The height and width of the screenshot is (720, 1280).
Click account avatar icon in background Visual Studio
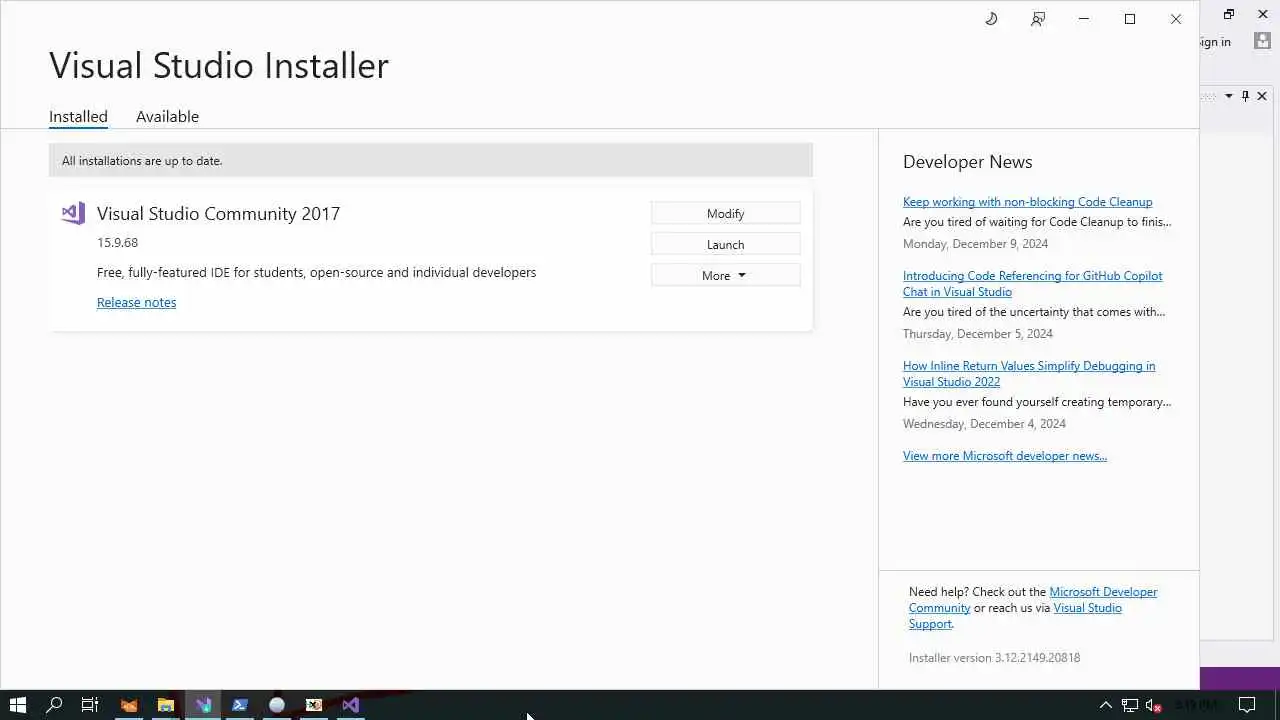tap(1263, 42)
